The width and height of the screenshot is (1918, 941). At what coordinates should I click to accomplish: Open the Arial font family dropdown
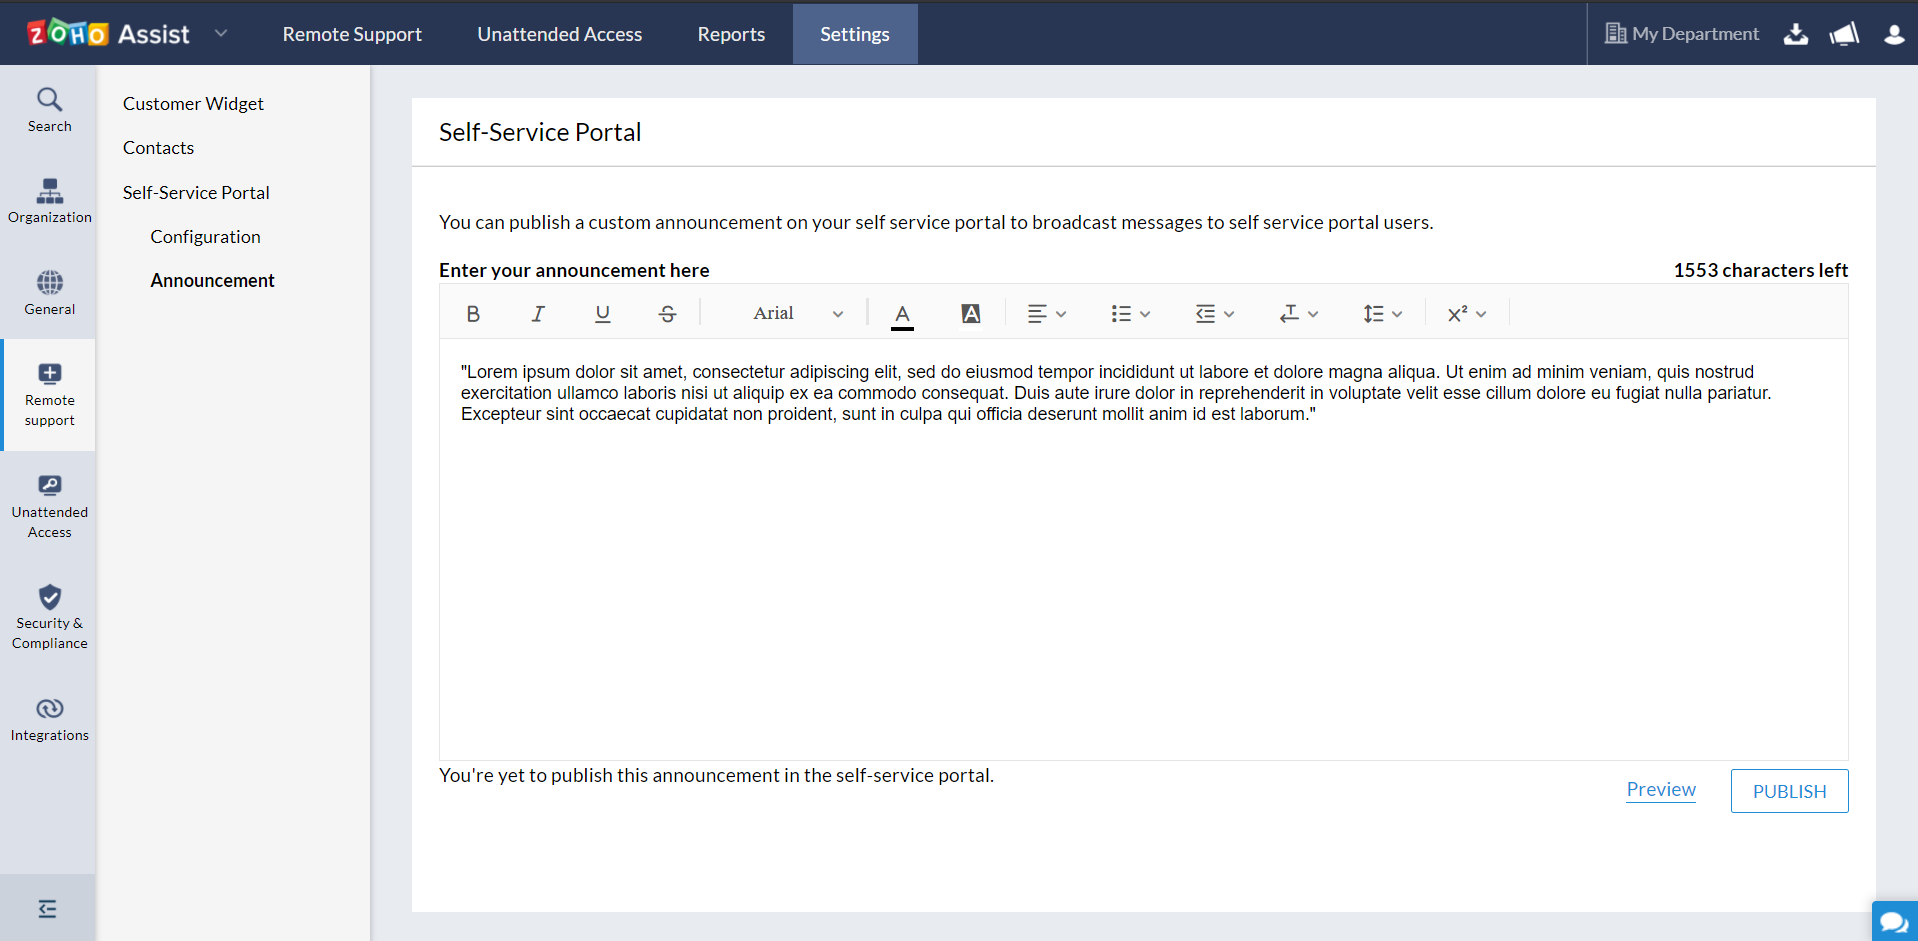point(797,314)
